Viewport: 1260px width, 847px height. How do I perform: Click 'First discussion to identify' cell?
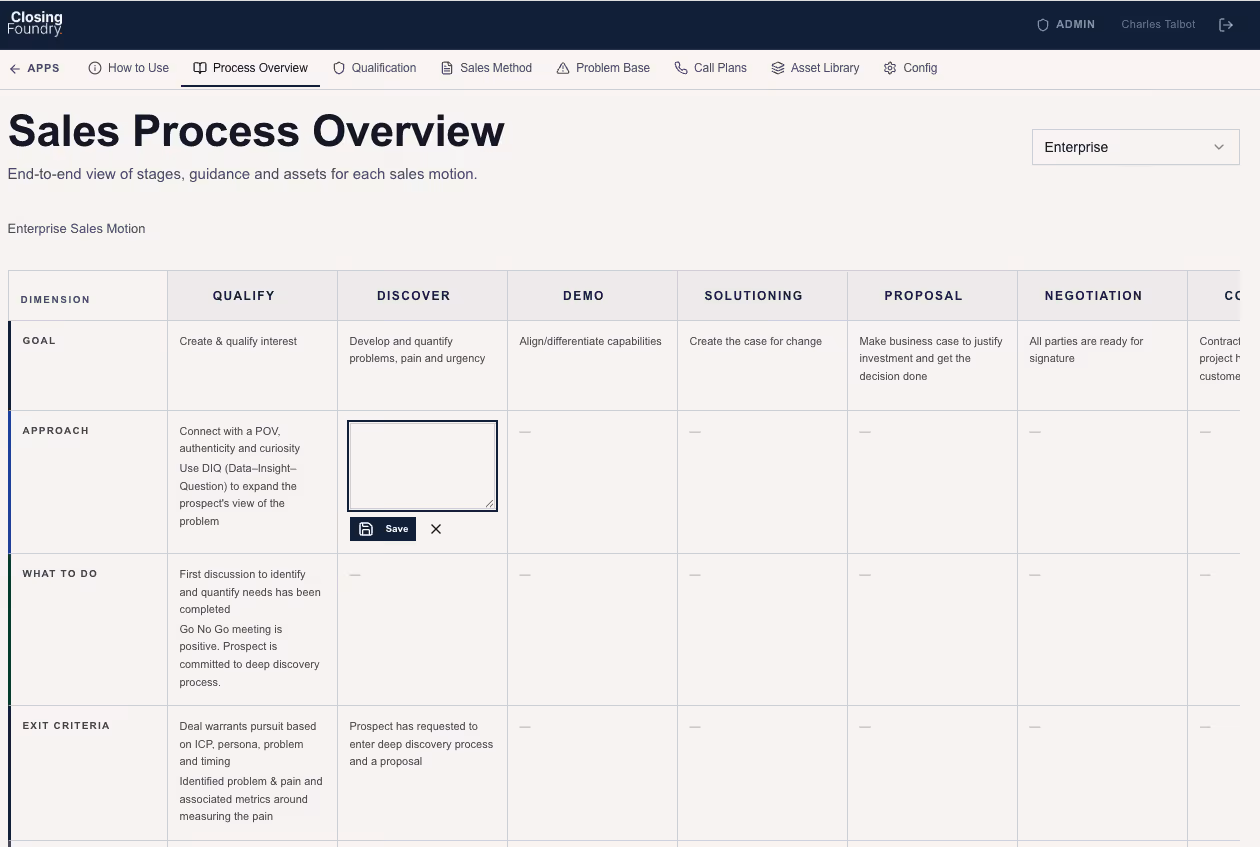pos(250,628)
